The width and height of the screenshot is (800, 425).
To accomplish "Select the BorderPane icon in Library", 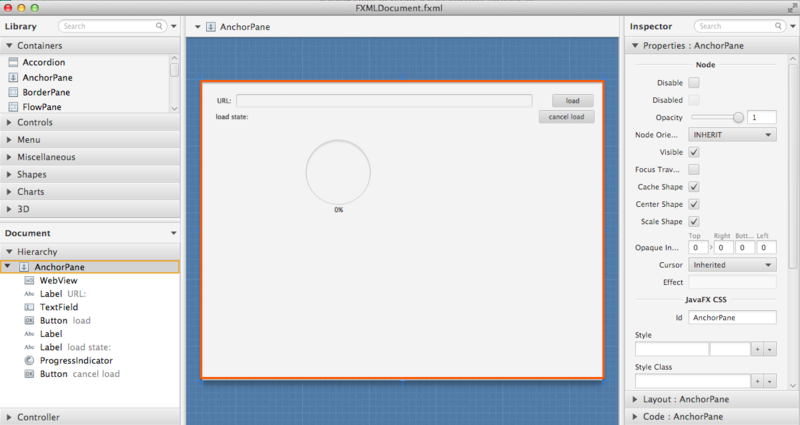I will point(13,92).
